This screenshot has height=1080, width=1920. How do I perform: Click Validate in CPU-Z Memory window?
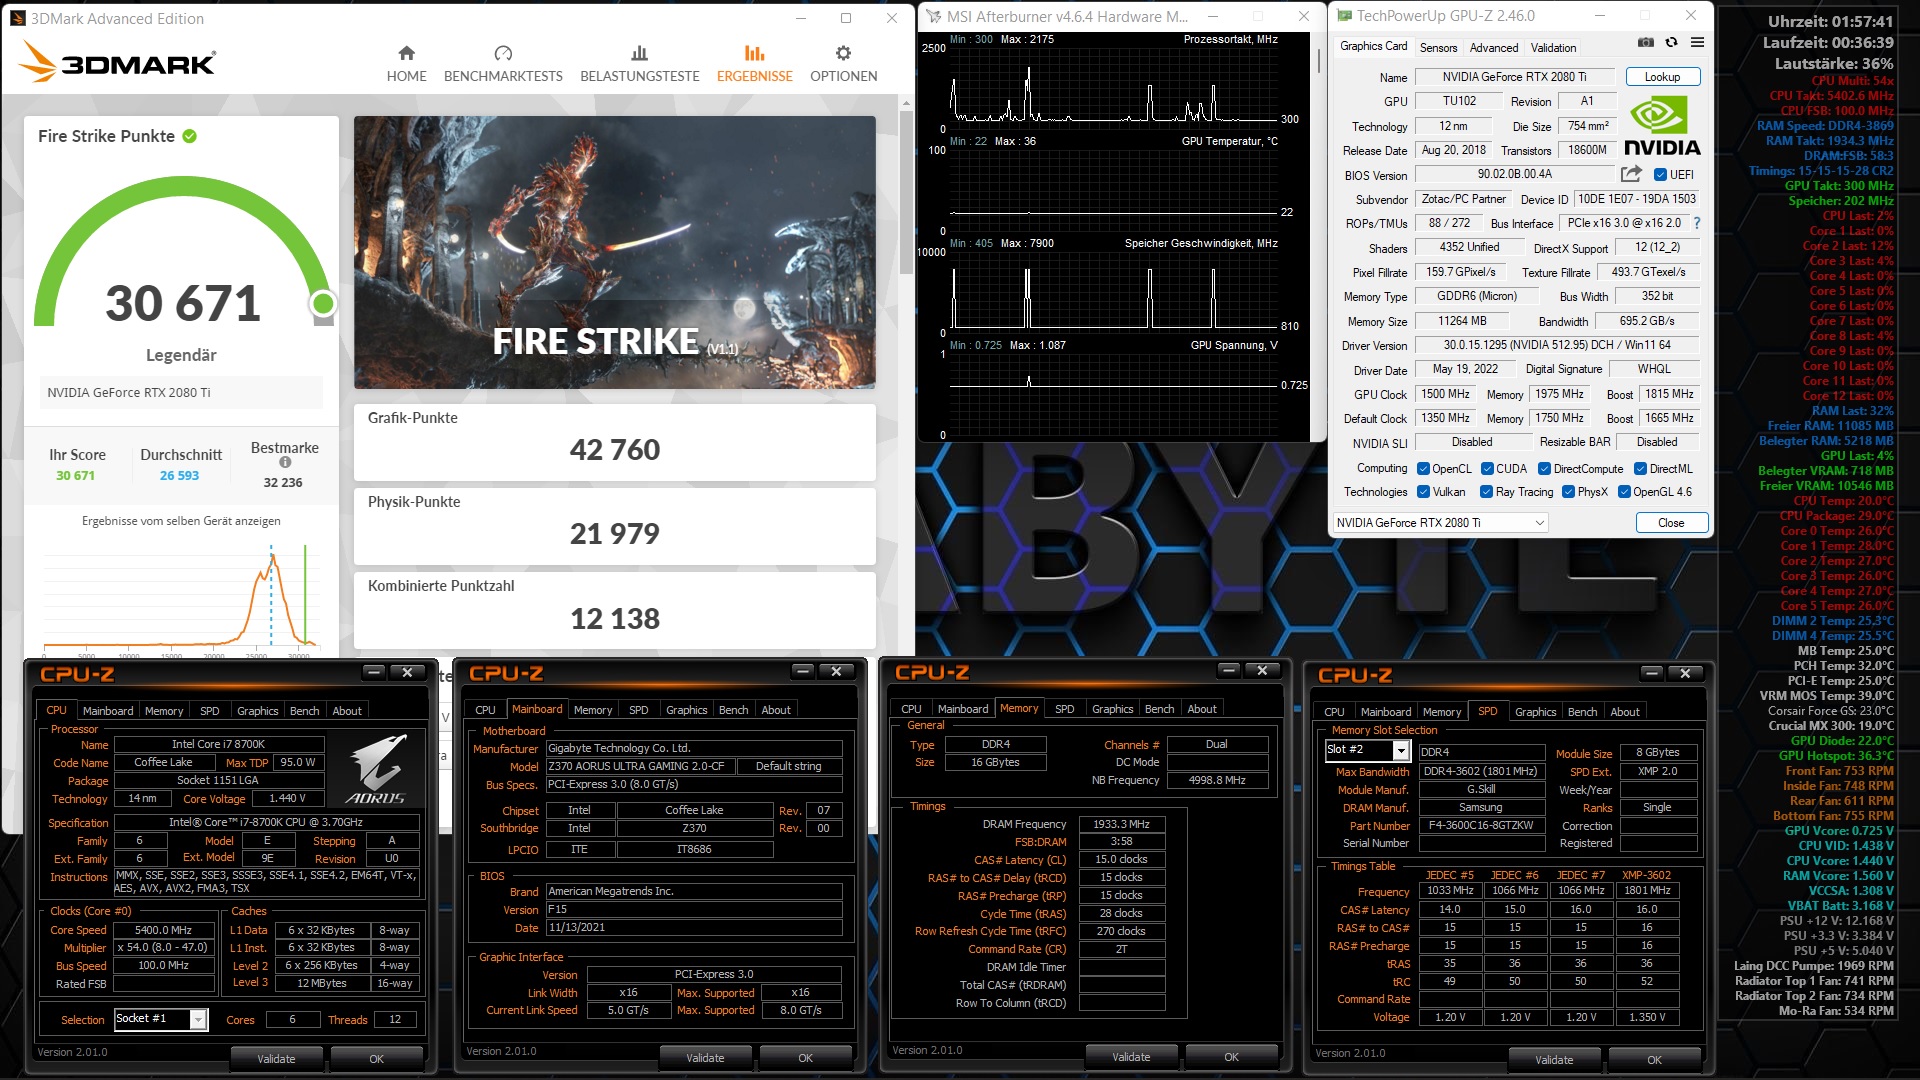1131,1057
